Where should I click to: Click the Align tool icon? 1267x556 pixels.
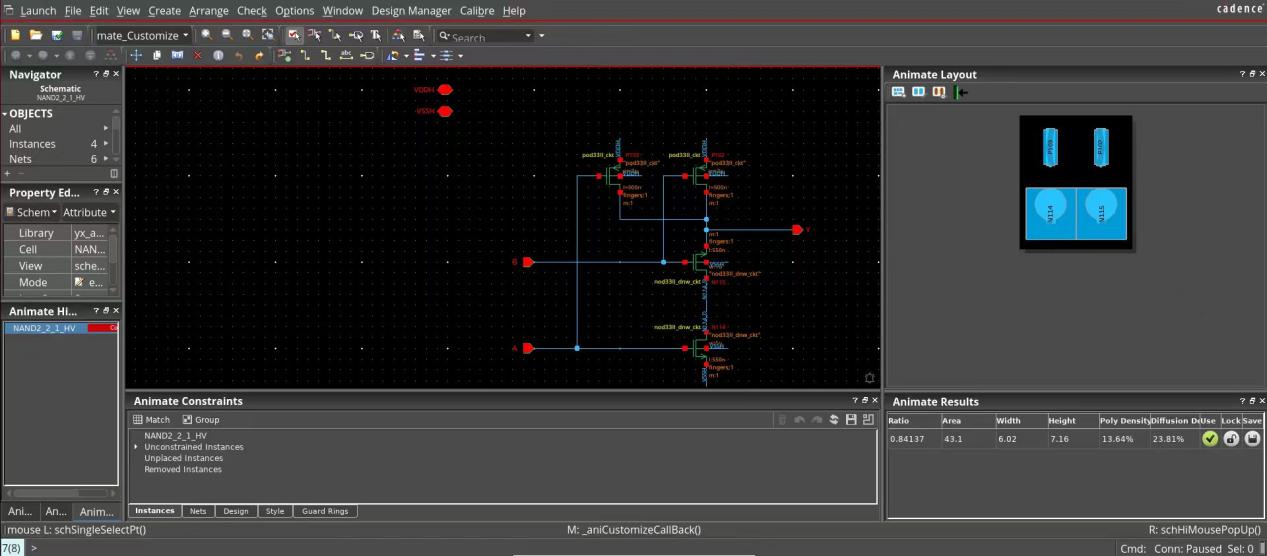pyautogui.click(x=418, y=55)
